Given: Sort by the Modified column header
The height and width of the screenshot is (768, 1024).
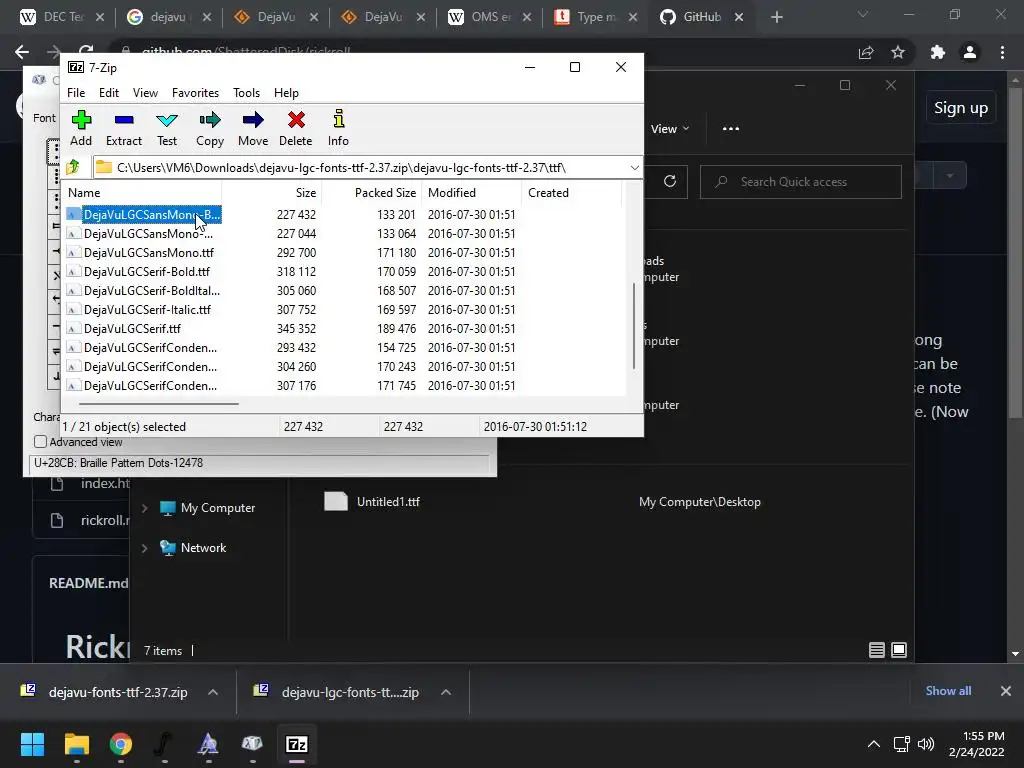Looking at the screenshot, I should (x=472, y=193).
